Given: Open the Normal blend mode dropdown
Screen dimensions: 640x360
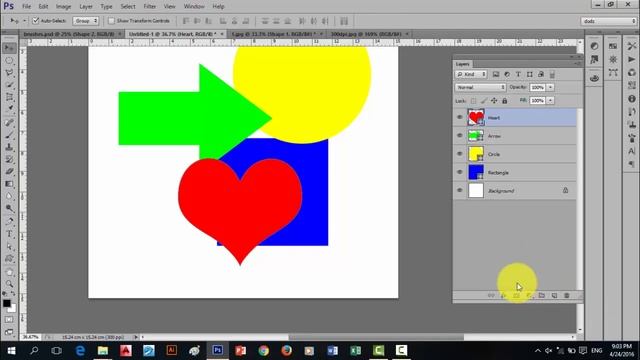Looking at the screenshot, I should 480,87.
